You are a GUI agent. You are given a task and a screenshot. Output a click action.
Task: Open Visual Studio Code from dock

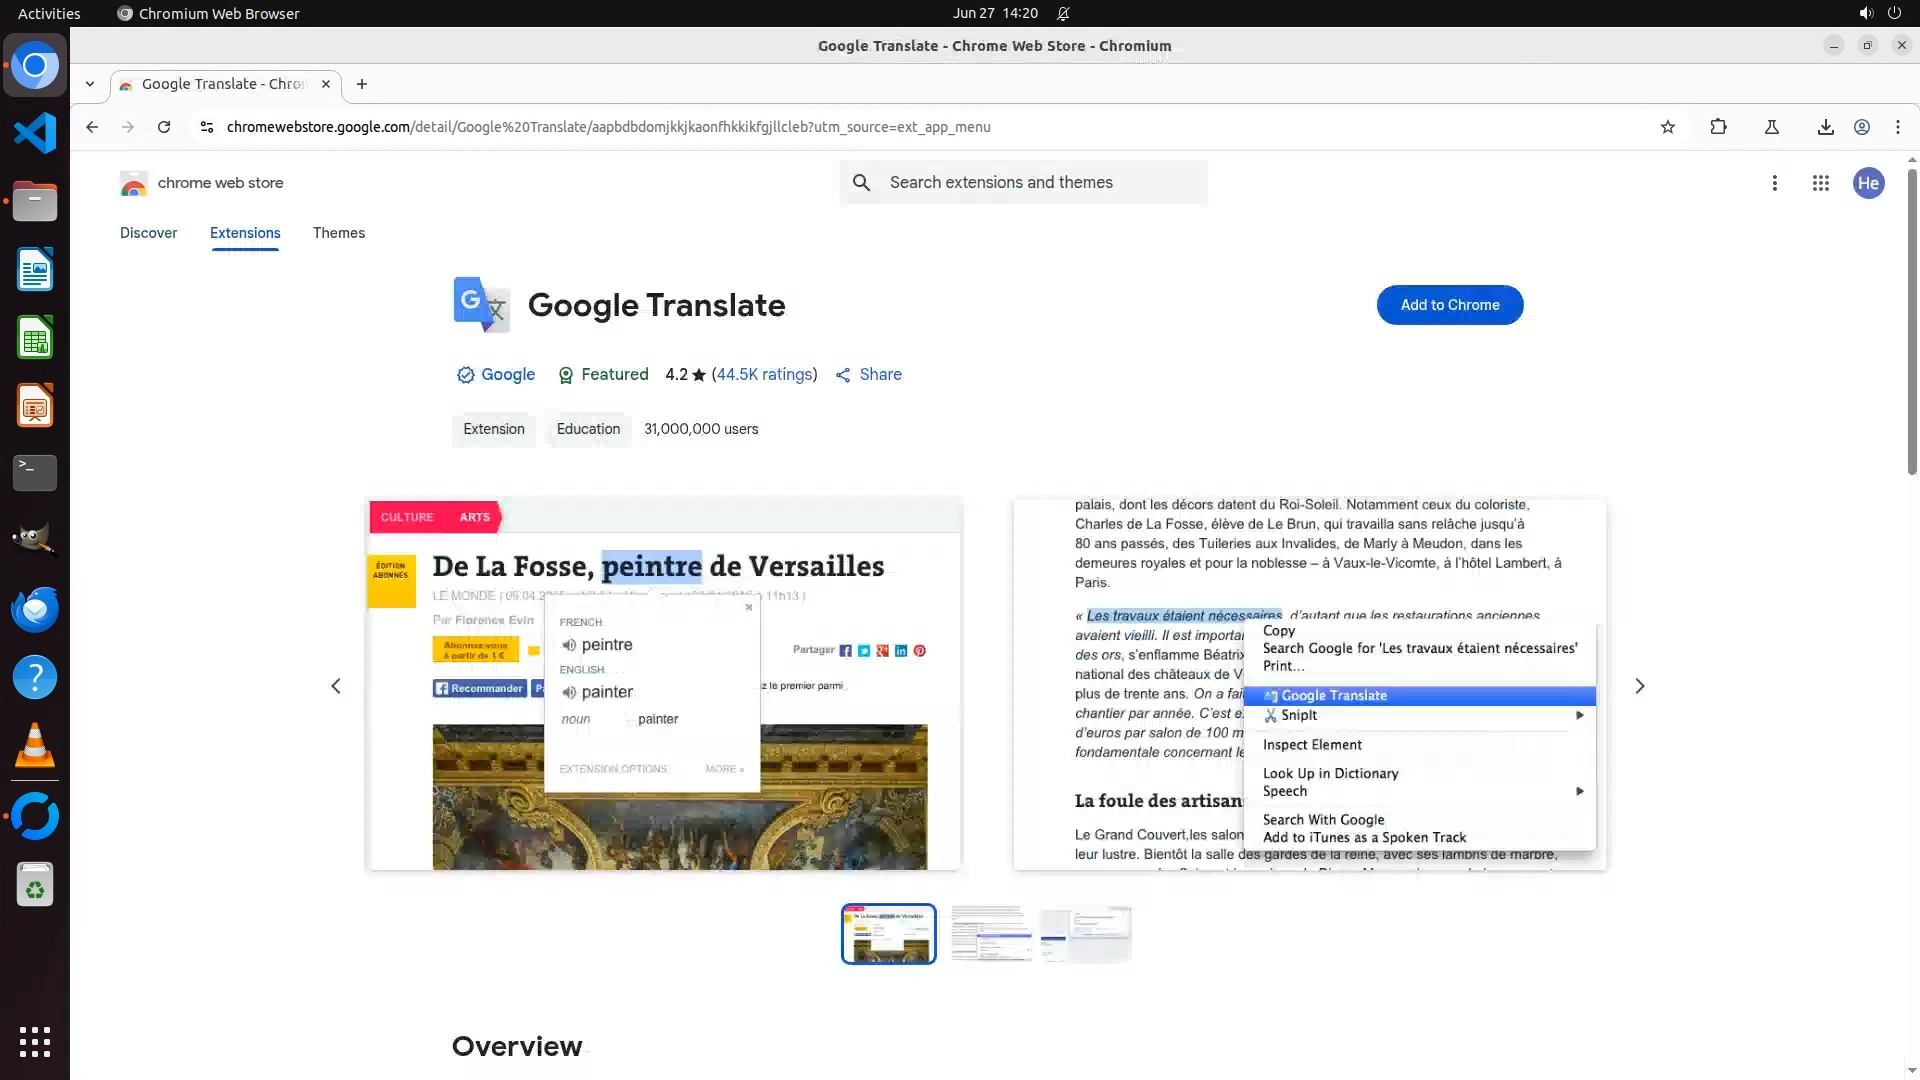(35, 133)
